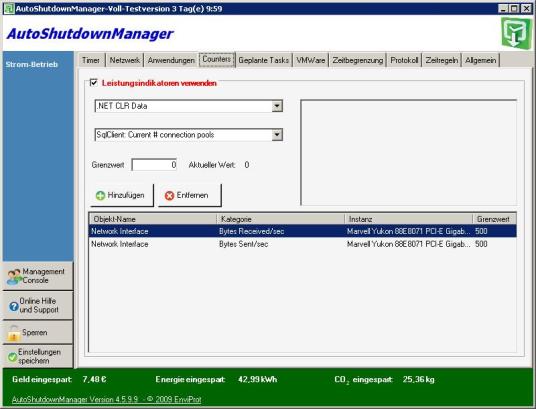
Task: Select the Counters tab
Action: [x=217, y=59]
